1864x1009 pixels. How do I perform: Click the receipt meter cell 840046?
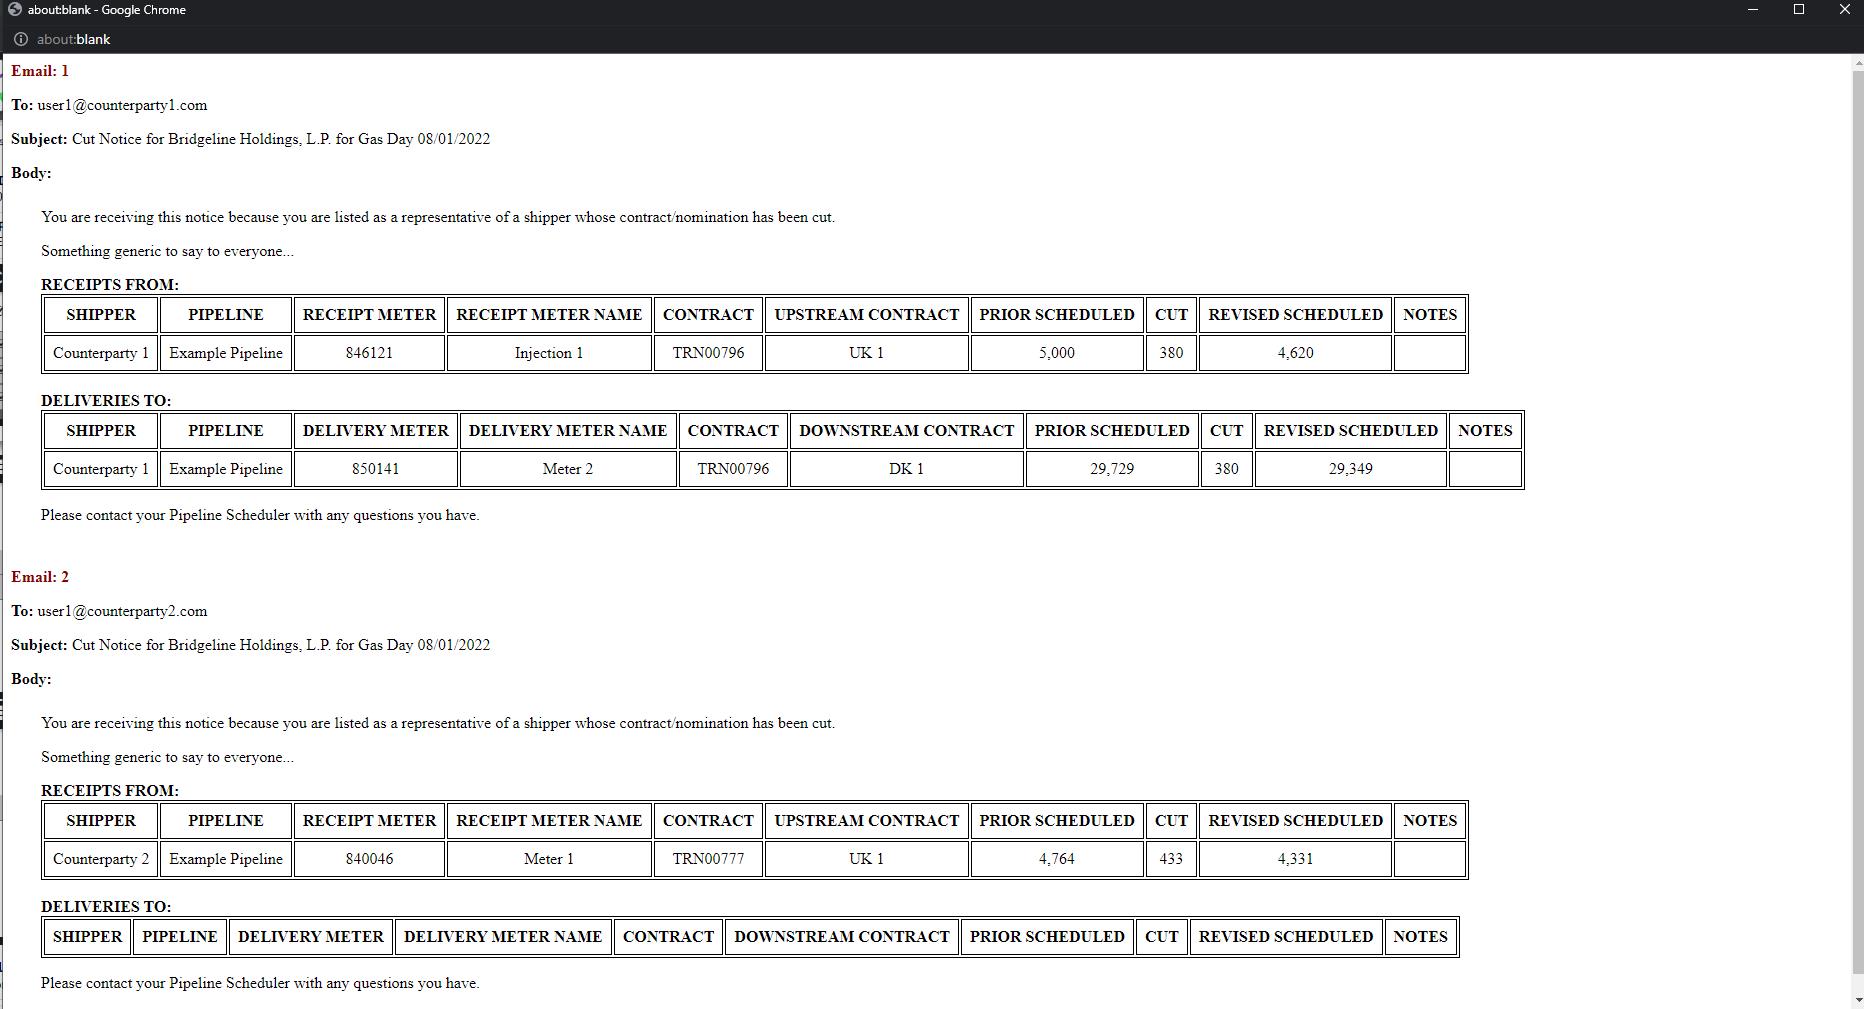click(369, 859)
